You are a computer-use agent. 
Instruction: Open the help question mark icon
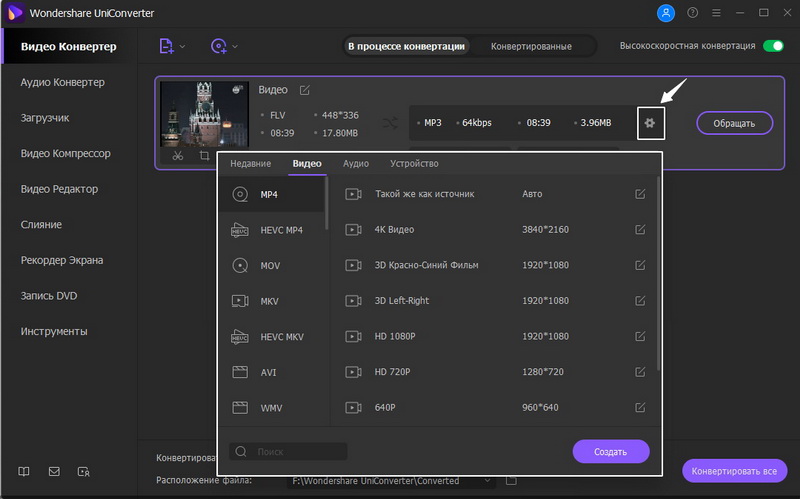693,13
